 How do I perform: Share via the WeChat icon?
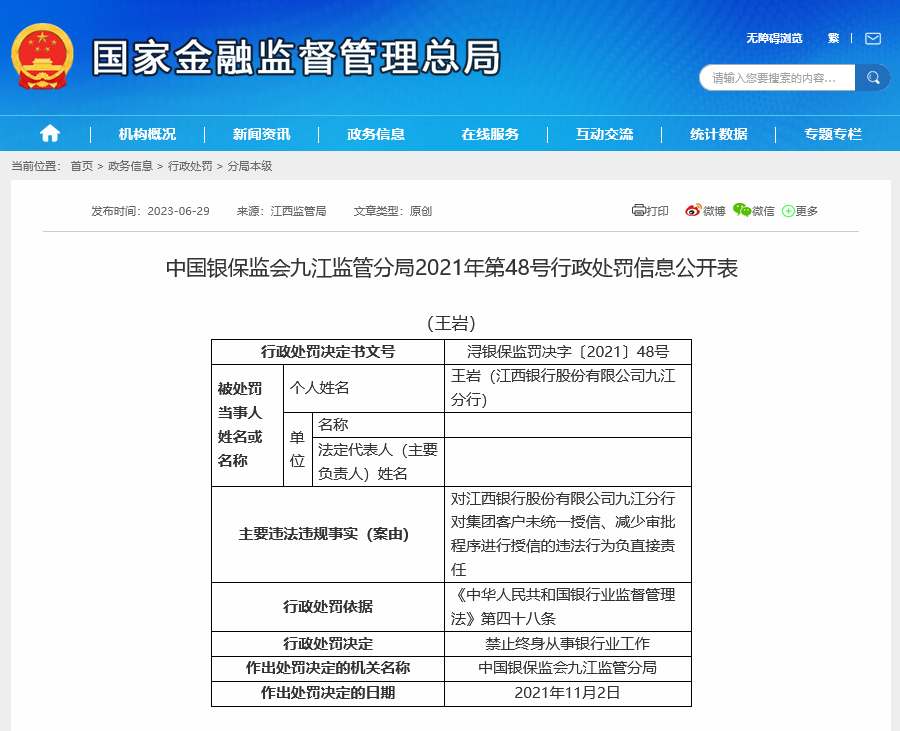pyautogui.click(x=741, y=210)
